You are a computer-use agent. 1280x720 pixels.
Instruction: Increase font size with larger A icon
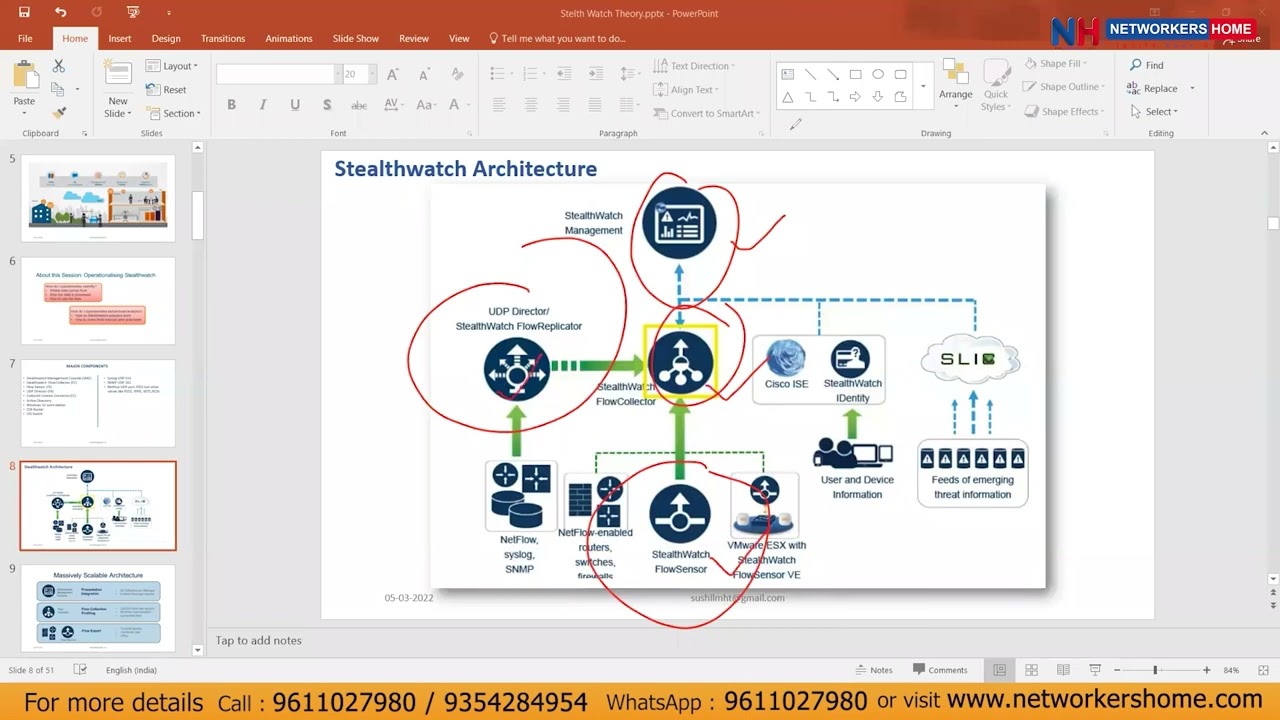click(x=393, y=74)
